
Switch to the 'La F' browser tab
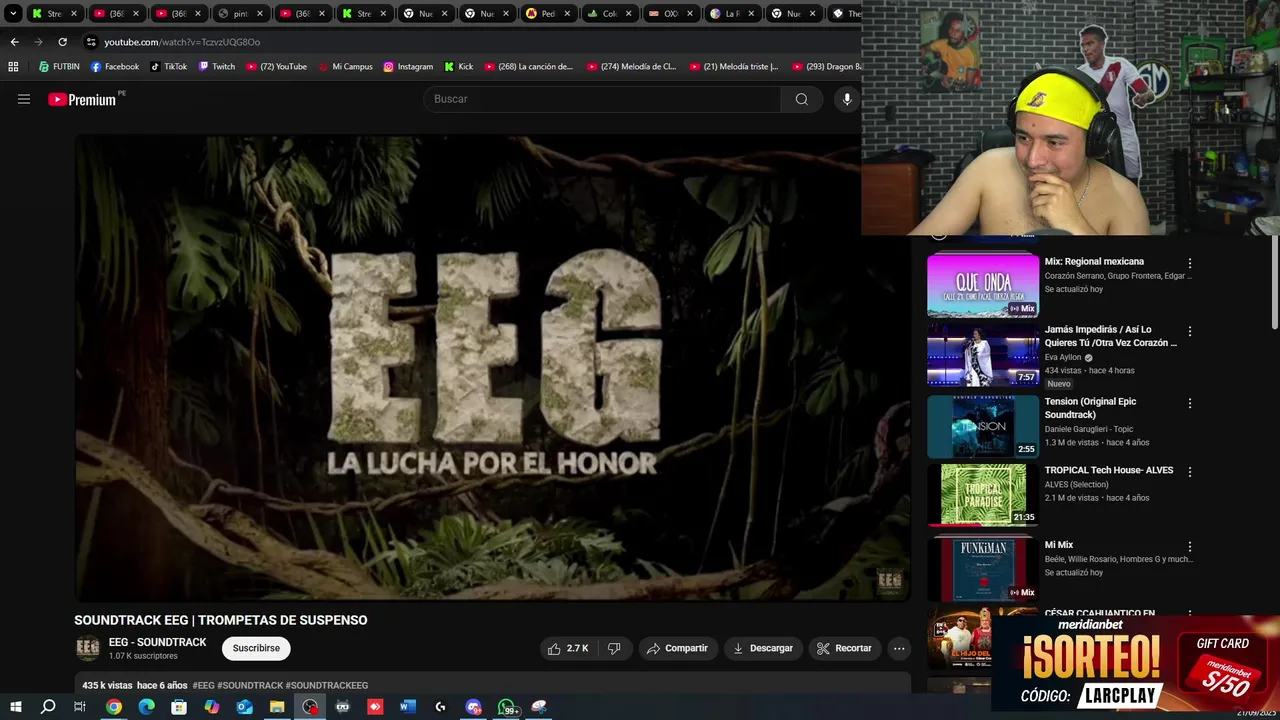pyautogui.click(x=733, y=14)
